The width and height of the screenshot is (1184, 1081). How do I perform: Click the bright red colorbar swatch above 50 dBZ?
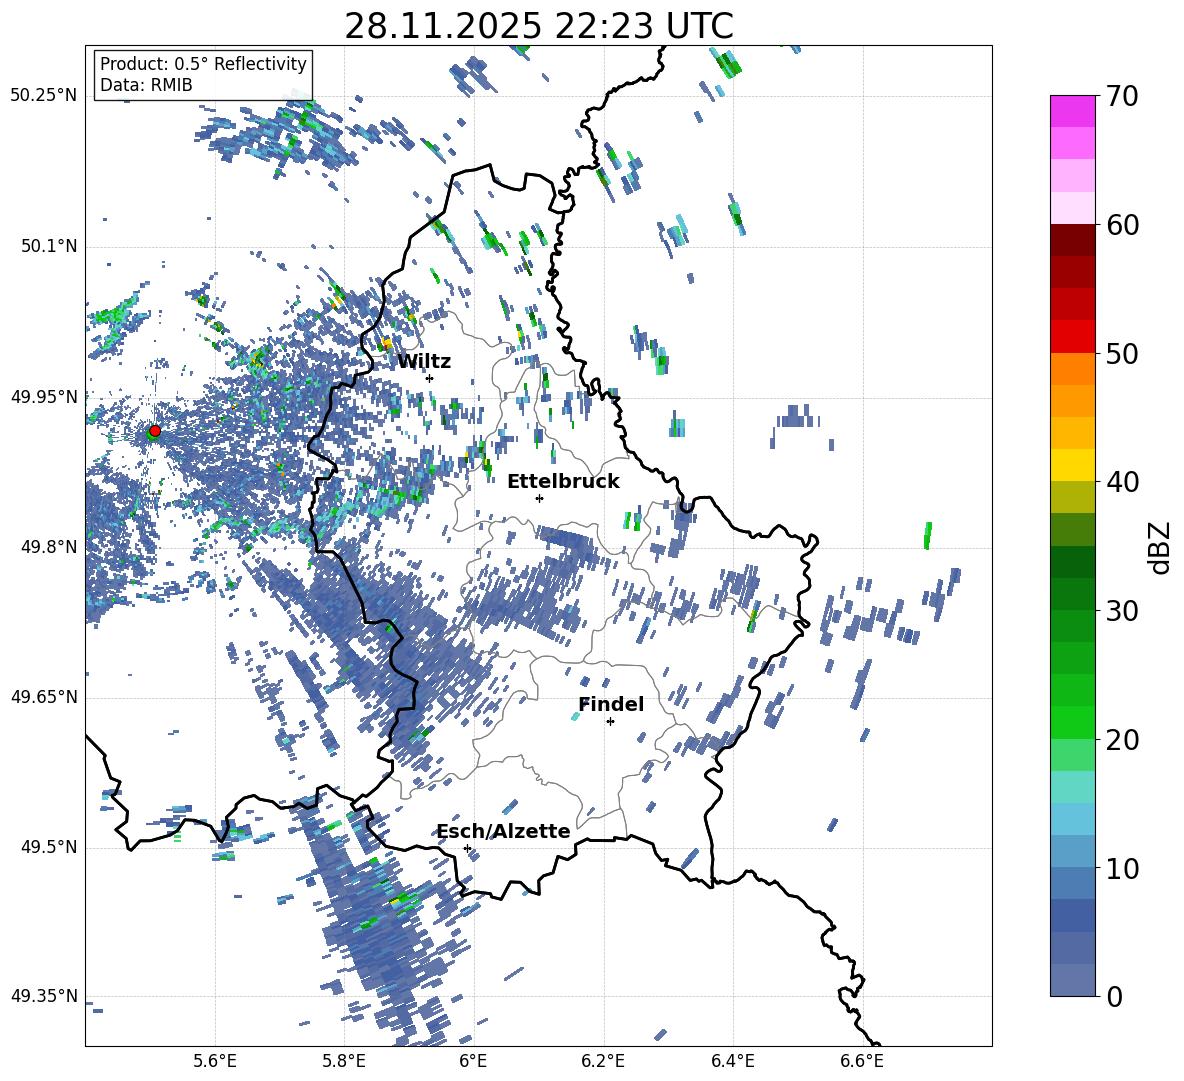pos(1072,337)
